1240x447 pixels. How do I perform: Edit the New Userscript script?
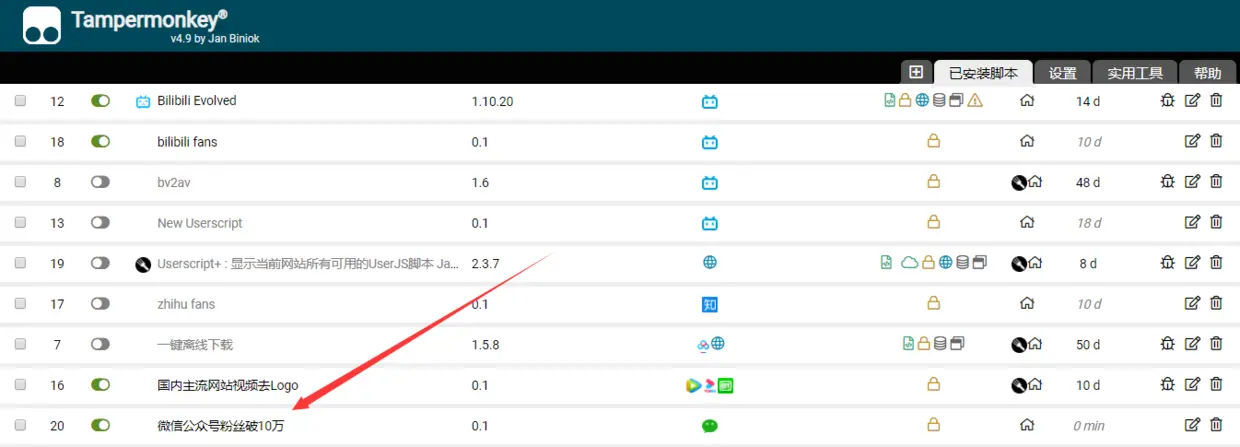coord(1192,222)
